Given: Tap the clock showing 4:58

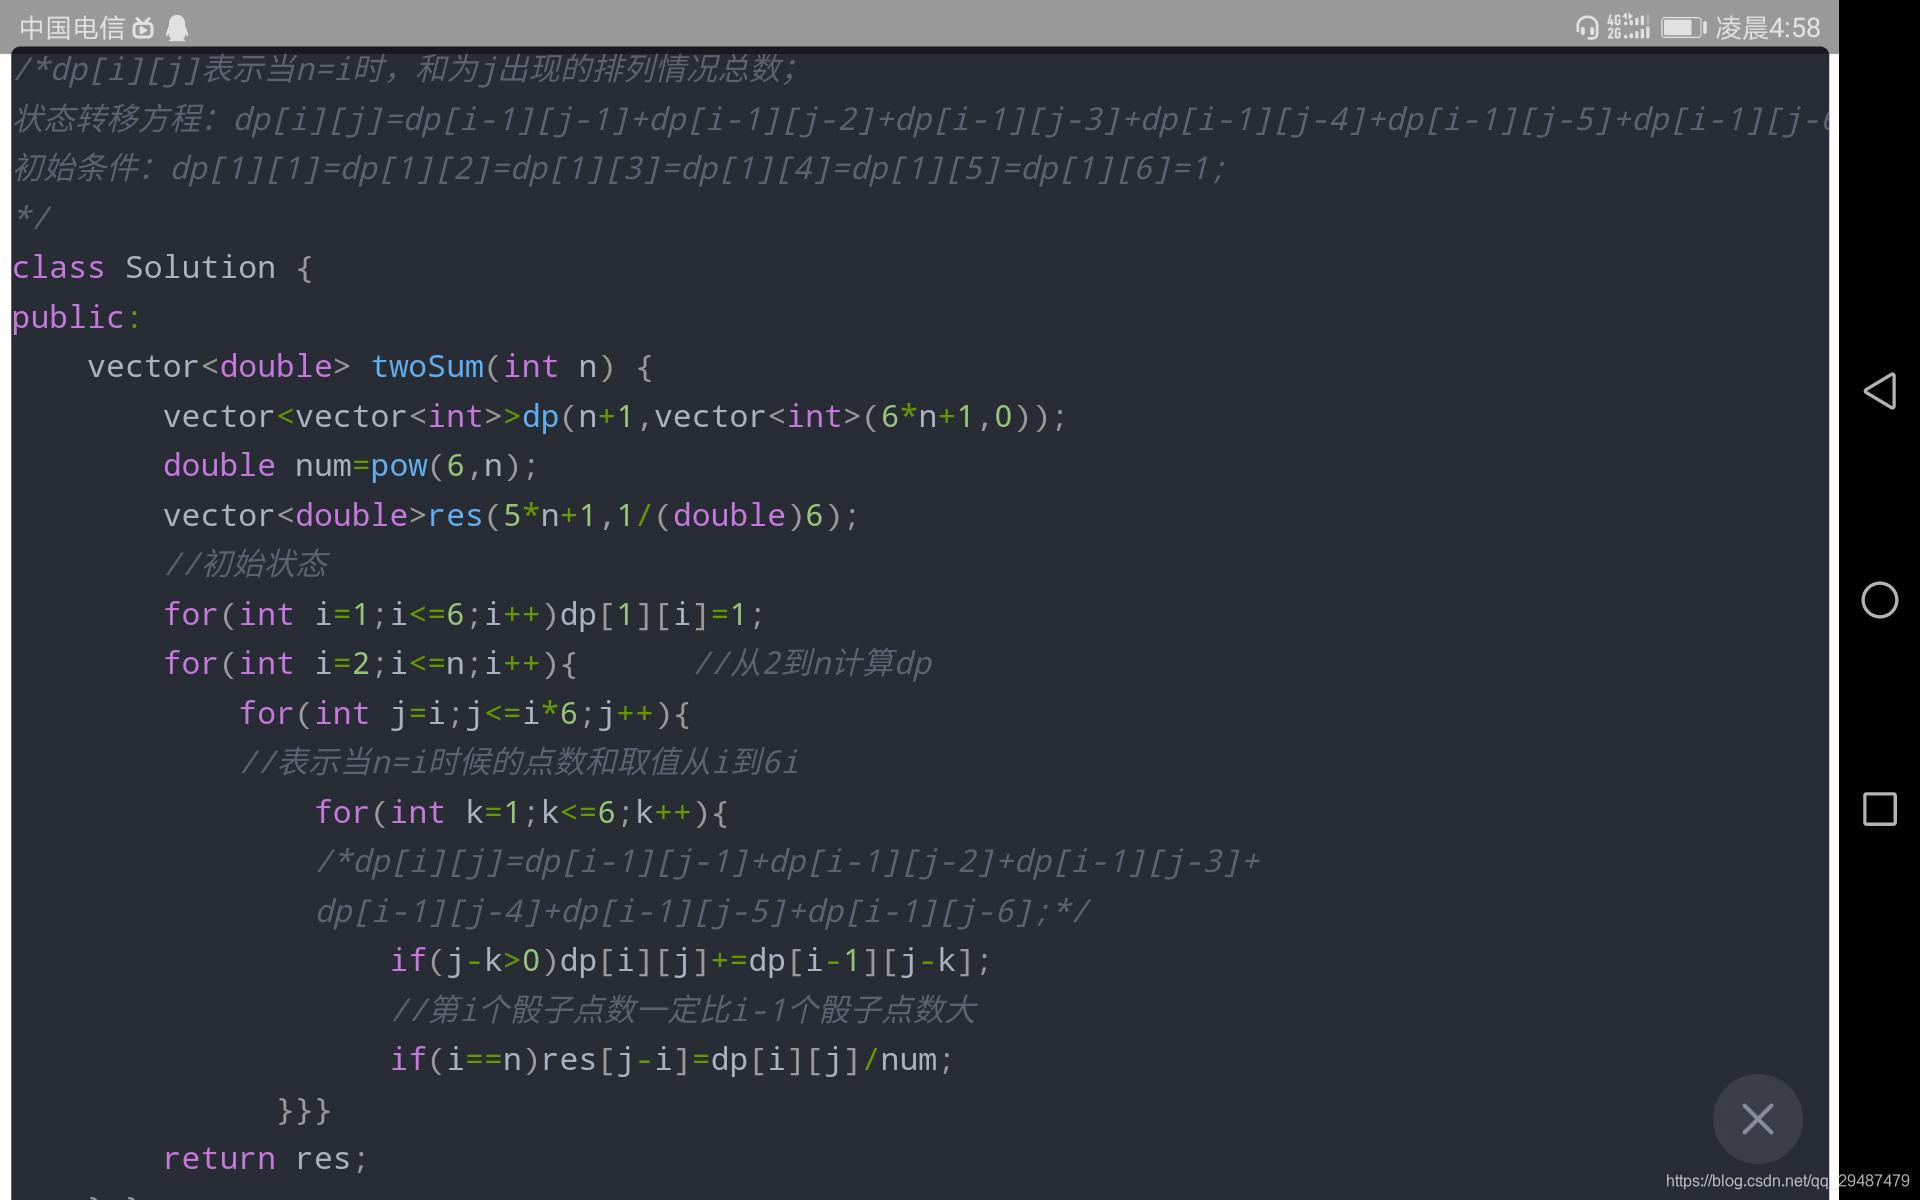Looking at the screenshot, I should 1768,28.
